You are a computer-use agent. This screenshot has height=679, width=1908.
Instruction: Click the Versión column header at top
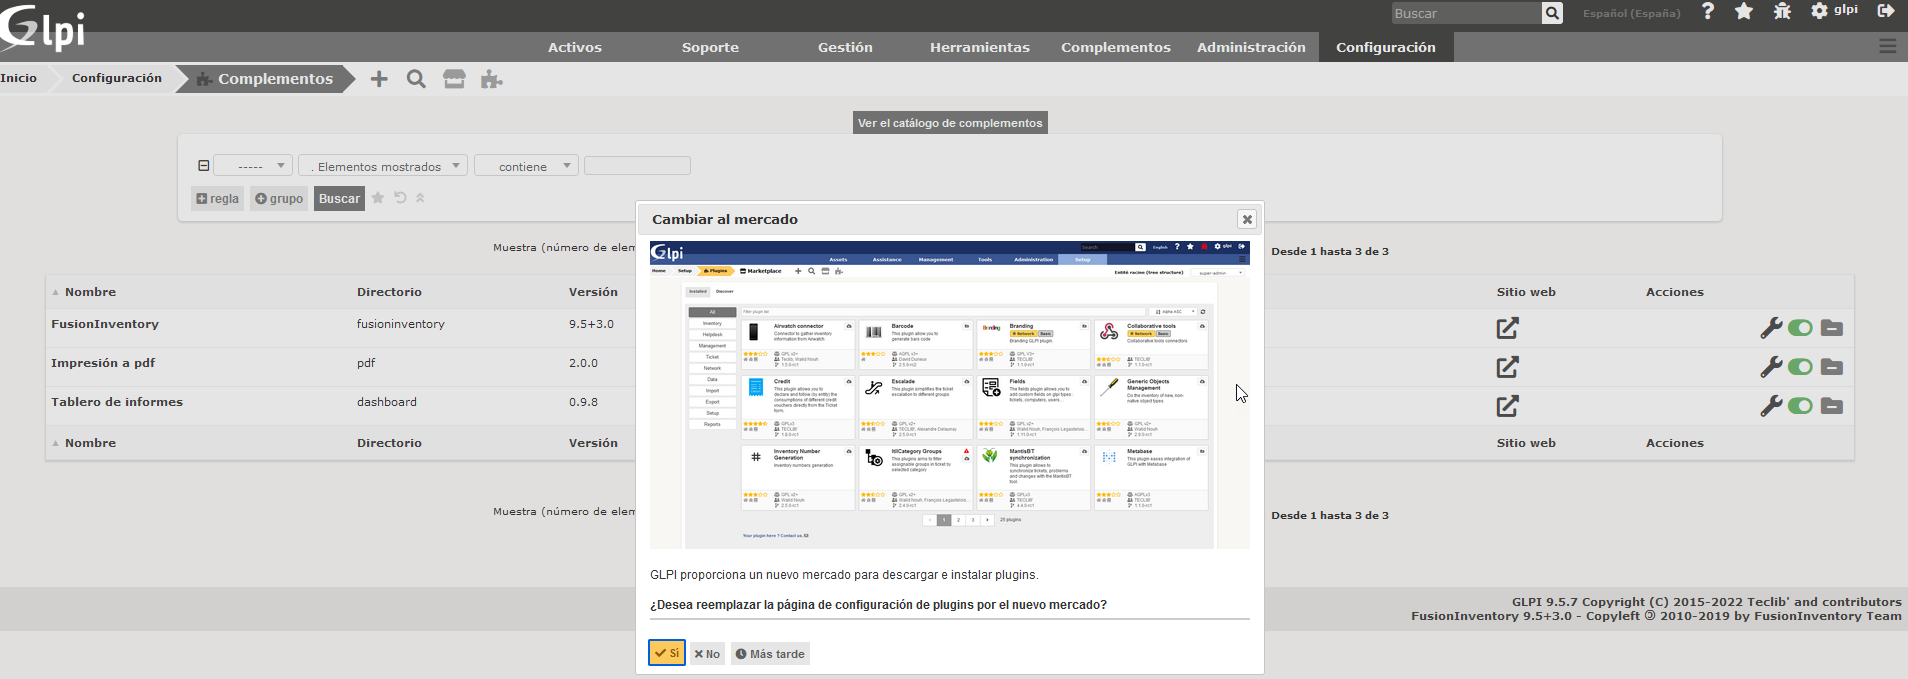click(593, 292)
